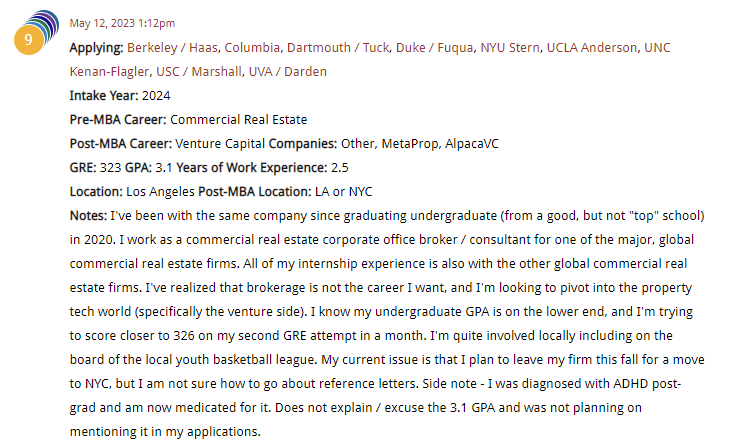Click the bold Notes label
Image resolution: width=751 pixels, height=443 pixels.
point(87,215)
